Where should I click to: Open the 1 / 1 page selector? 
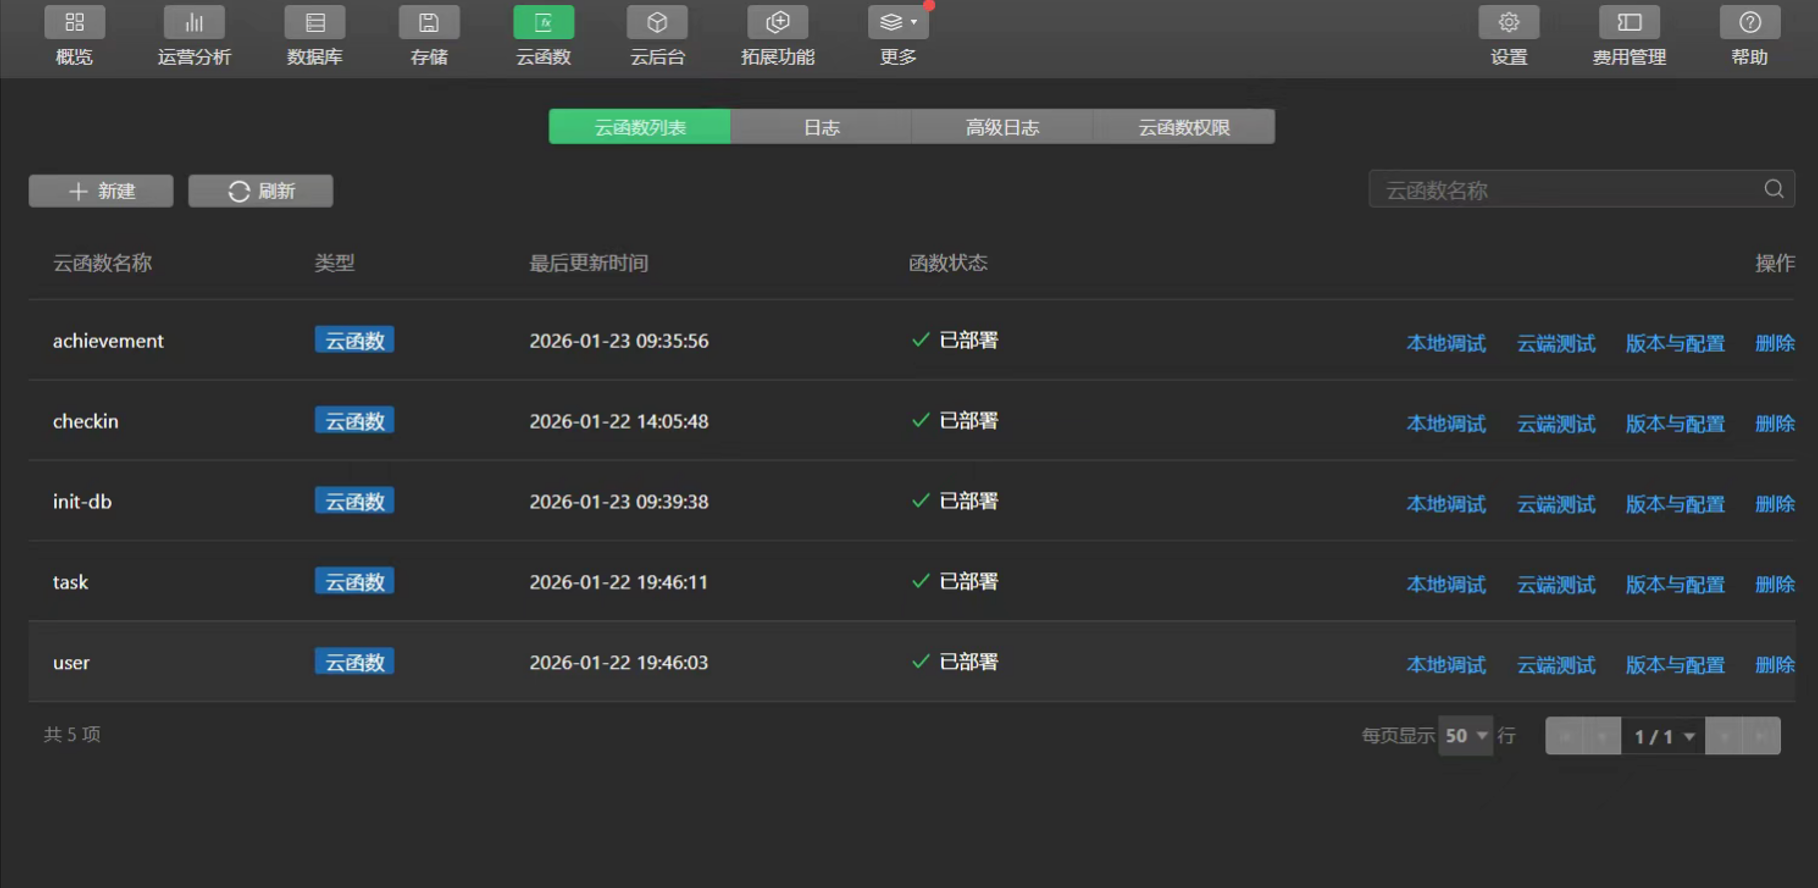tap(1663, 737)
